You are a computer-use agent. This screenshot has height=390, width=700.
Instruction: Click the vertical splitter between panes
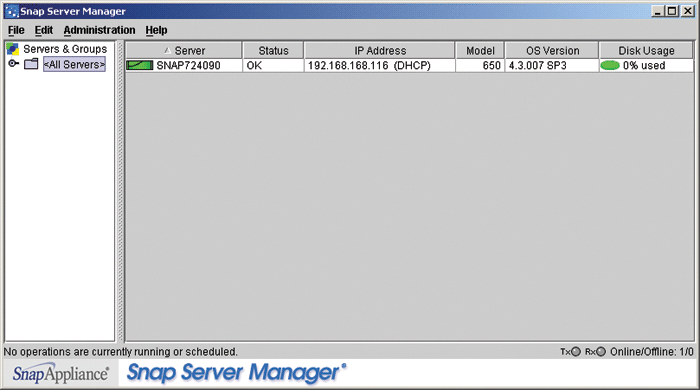click(120, 191)
